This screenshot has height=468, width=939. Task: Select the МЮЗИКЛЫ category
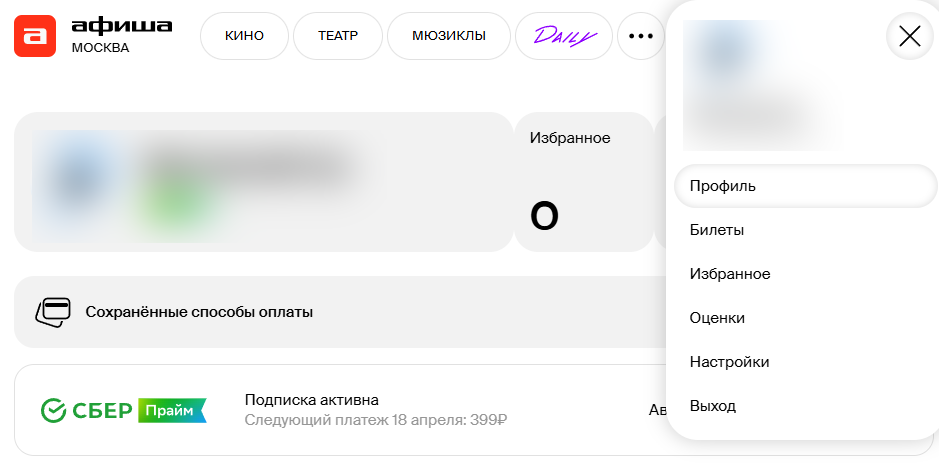point(448,36)
